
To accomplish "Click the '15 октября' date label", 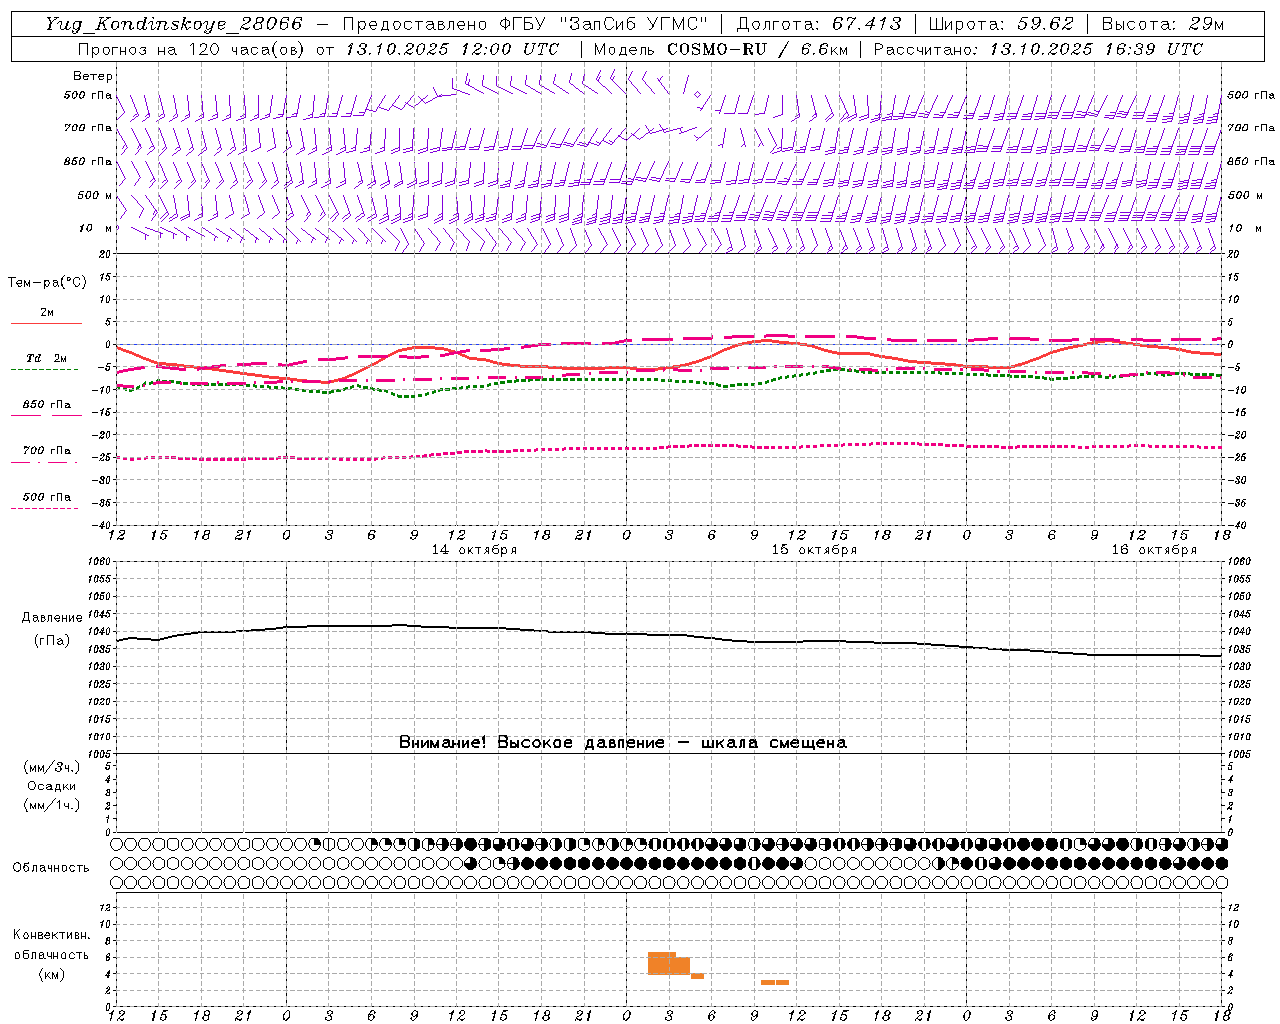I will pos(814,550).
